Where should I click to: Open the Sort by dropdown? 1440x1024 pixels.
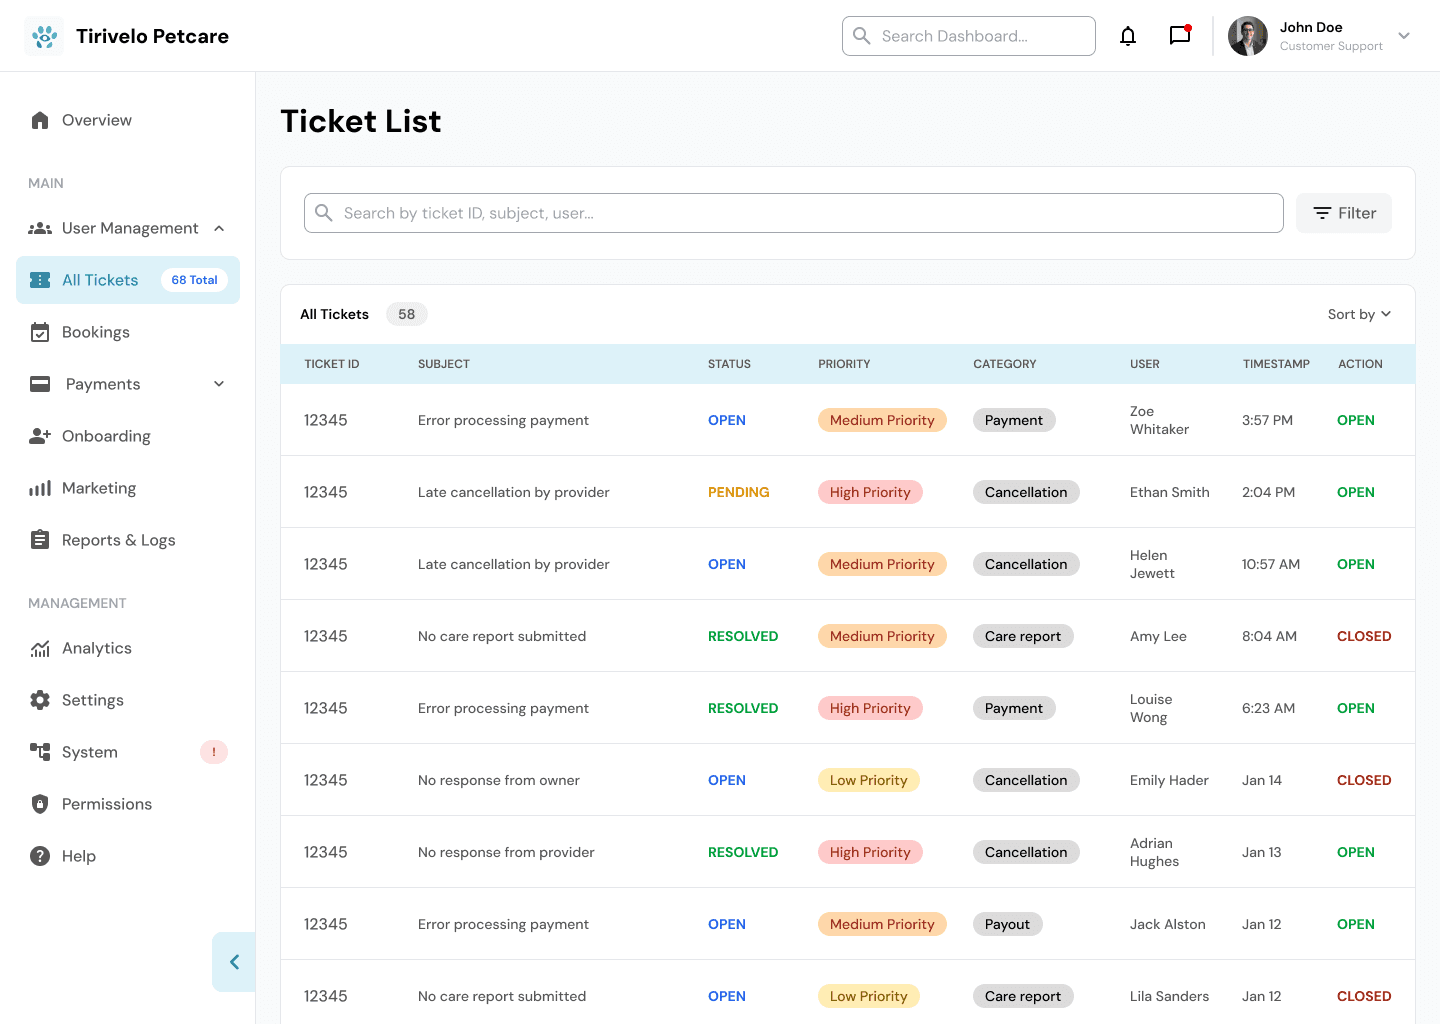(1359, 314)
